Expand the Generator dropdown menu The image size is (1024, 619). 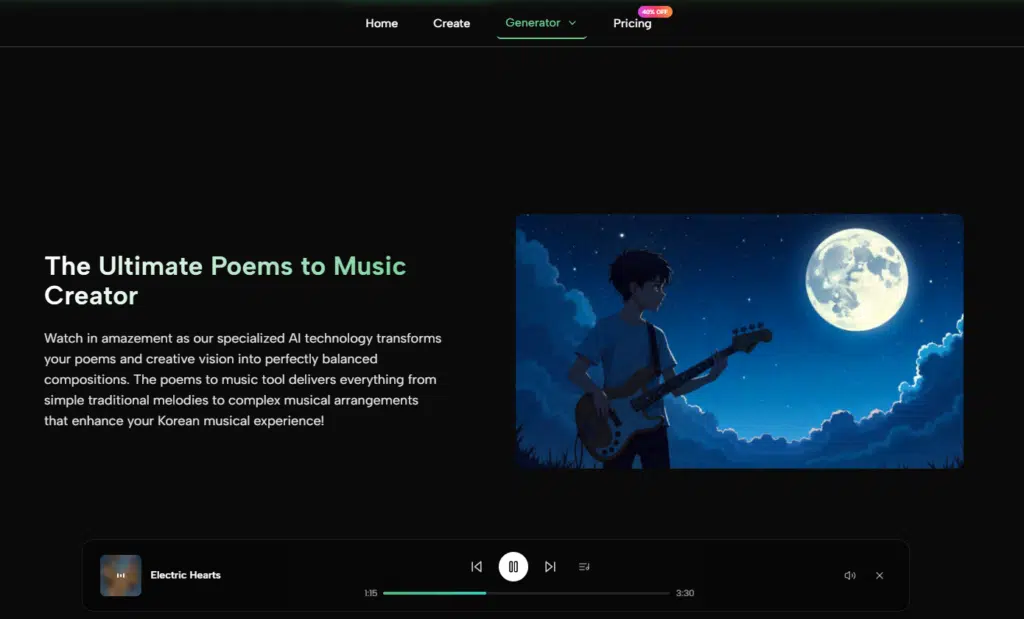tap(541, 23)
